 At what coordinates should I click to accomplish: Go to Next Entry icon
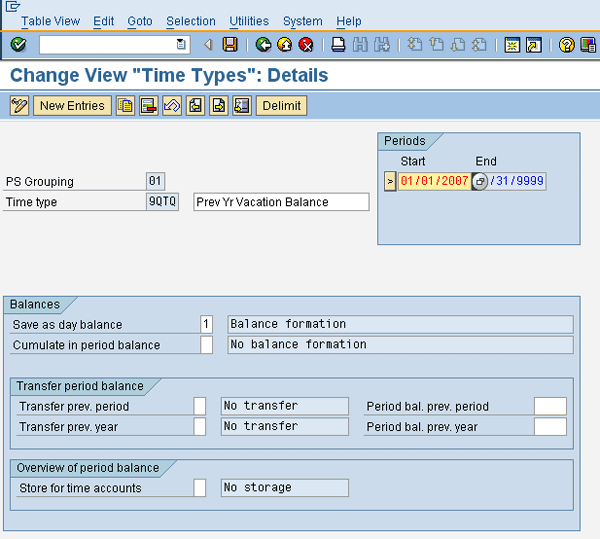219,106
